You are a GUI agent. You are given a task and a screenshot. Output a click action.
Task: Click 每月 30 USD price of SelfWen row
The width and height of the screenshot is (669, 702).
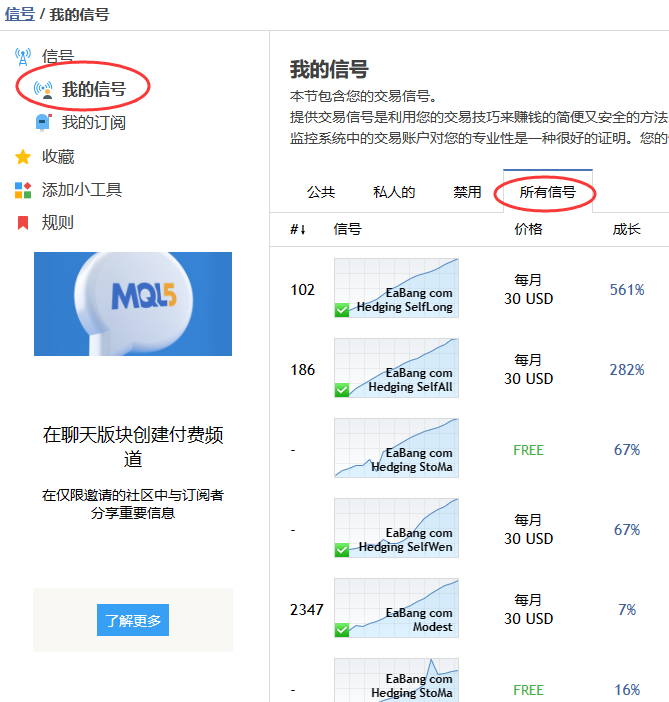point(528,530)
